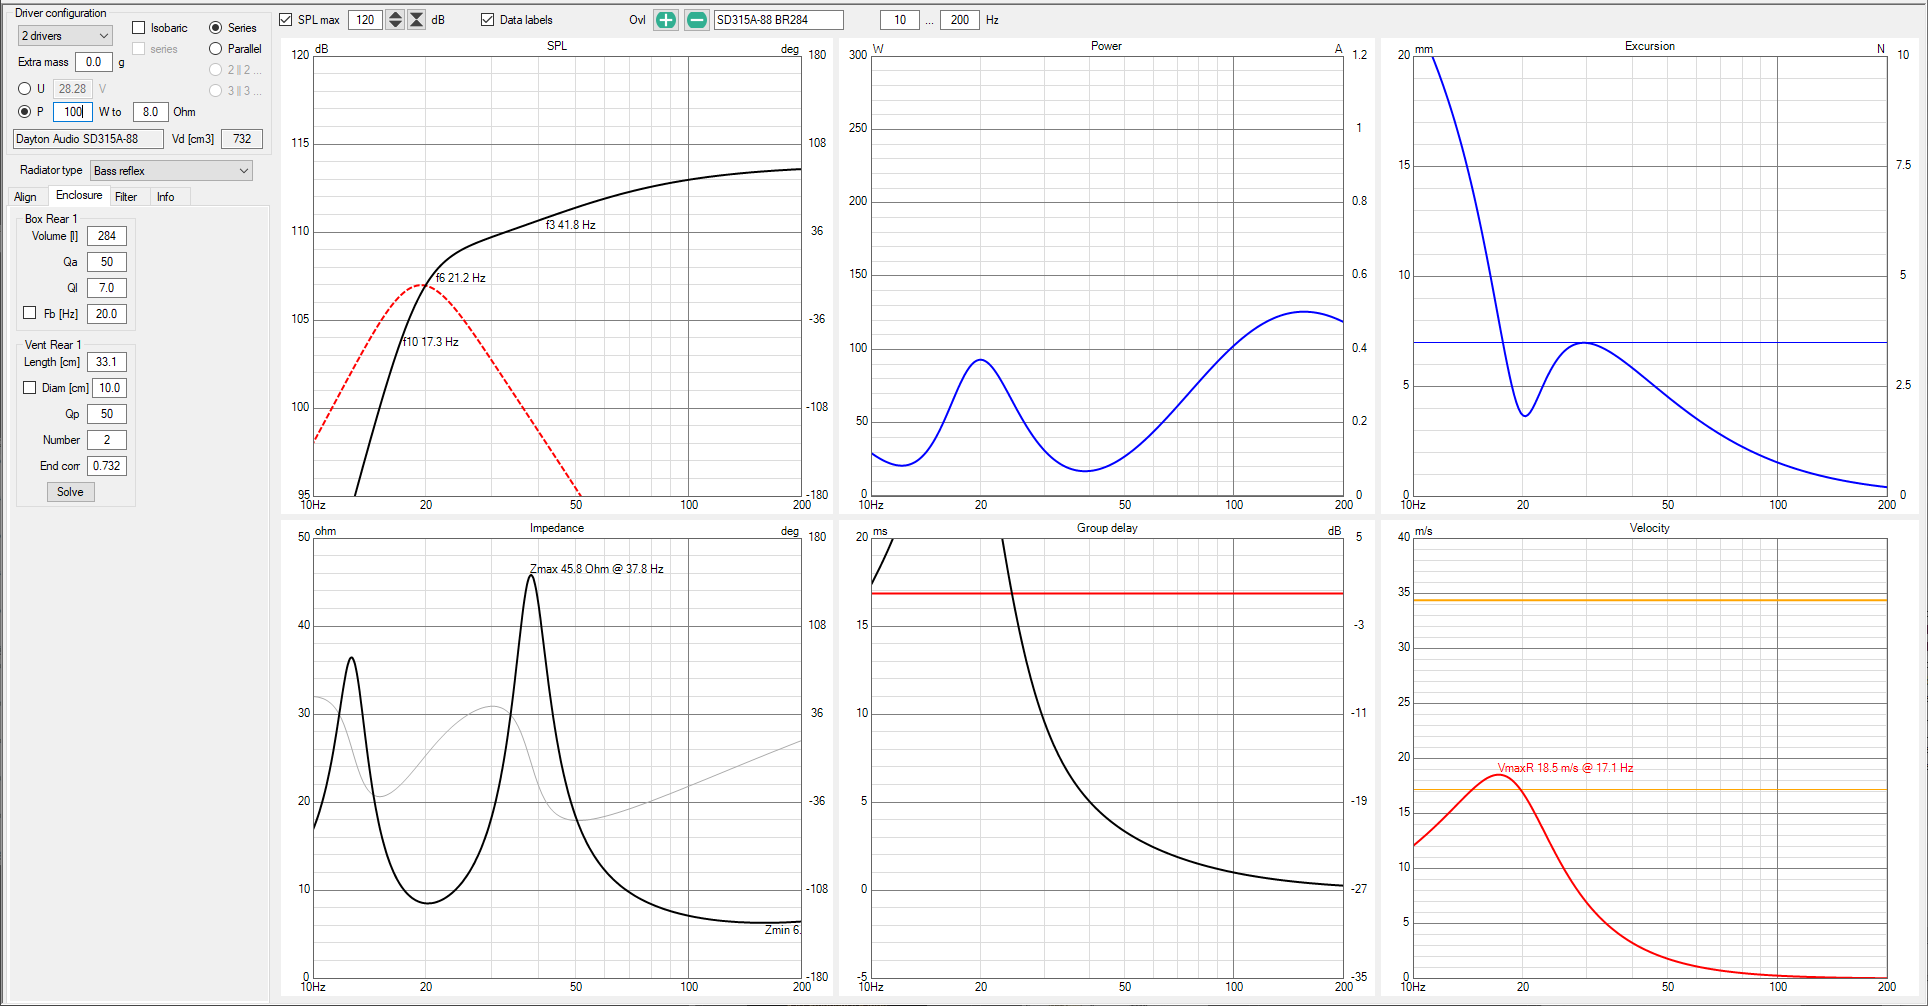Click the minimum frequency field showing 10

[900, 20]
